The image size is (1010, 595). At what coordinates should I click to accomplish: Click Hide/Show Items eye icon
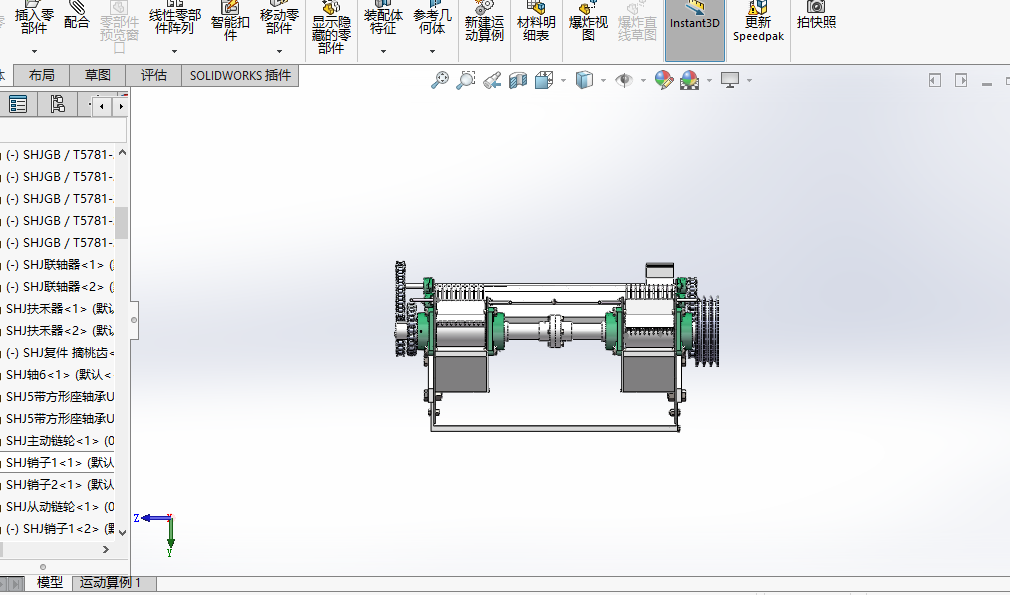tap(624, 80)
